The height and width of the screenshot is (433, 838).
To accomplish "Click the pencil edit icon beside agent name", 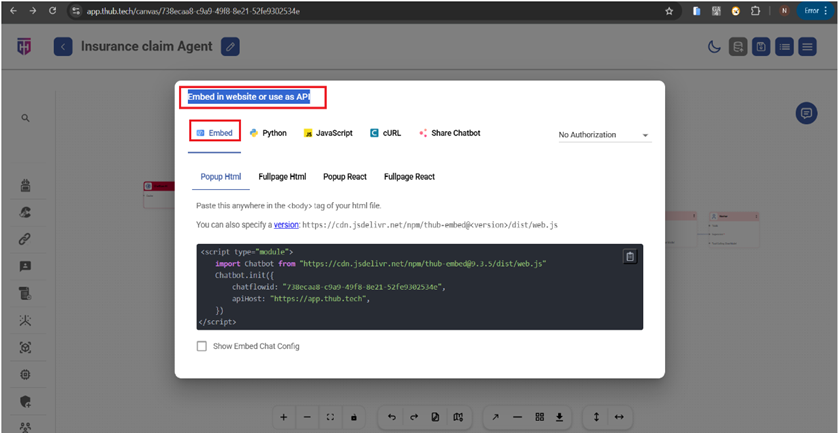I will point(230,46).
